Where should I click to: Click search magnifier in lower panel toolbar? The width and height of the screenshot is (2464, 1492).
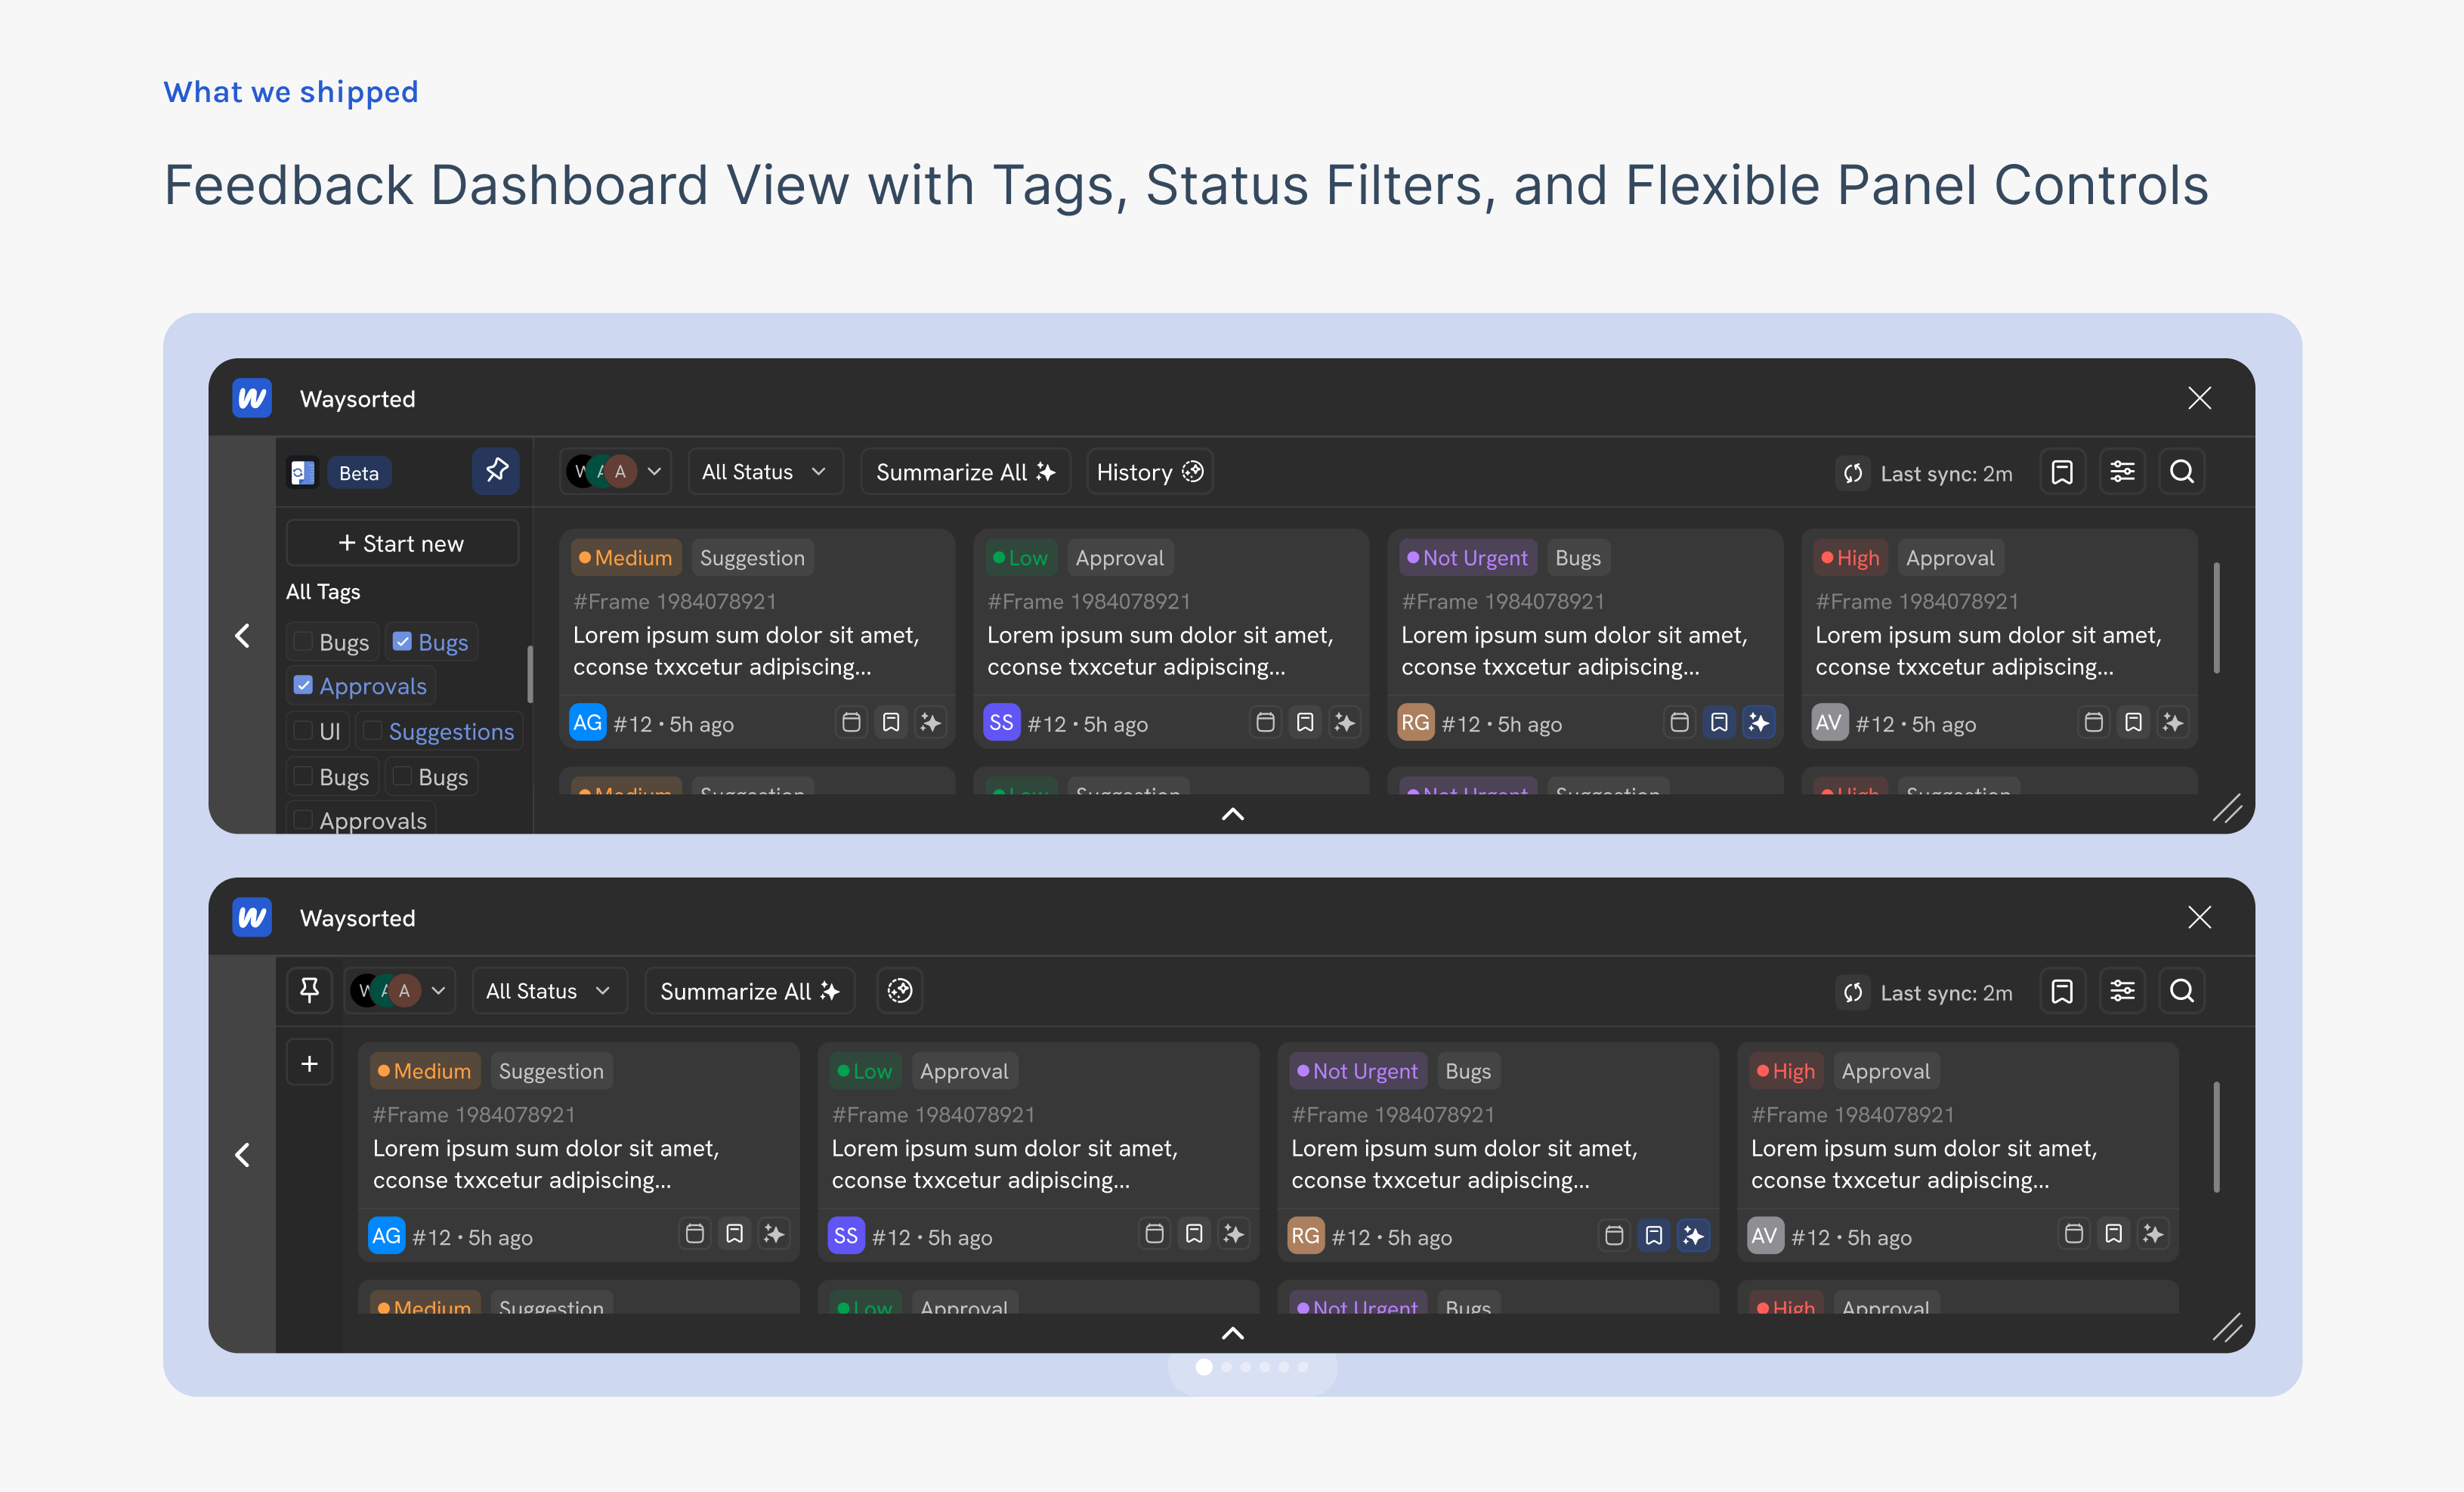[x=2182, y=991]
